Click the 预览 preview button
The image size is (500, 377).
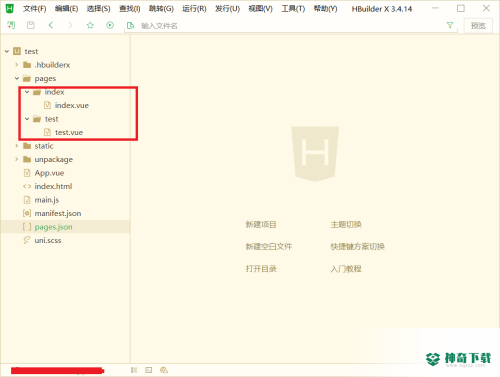pos(478,26)
